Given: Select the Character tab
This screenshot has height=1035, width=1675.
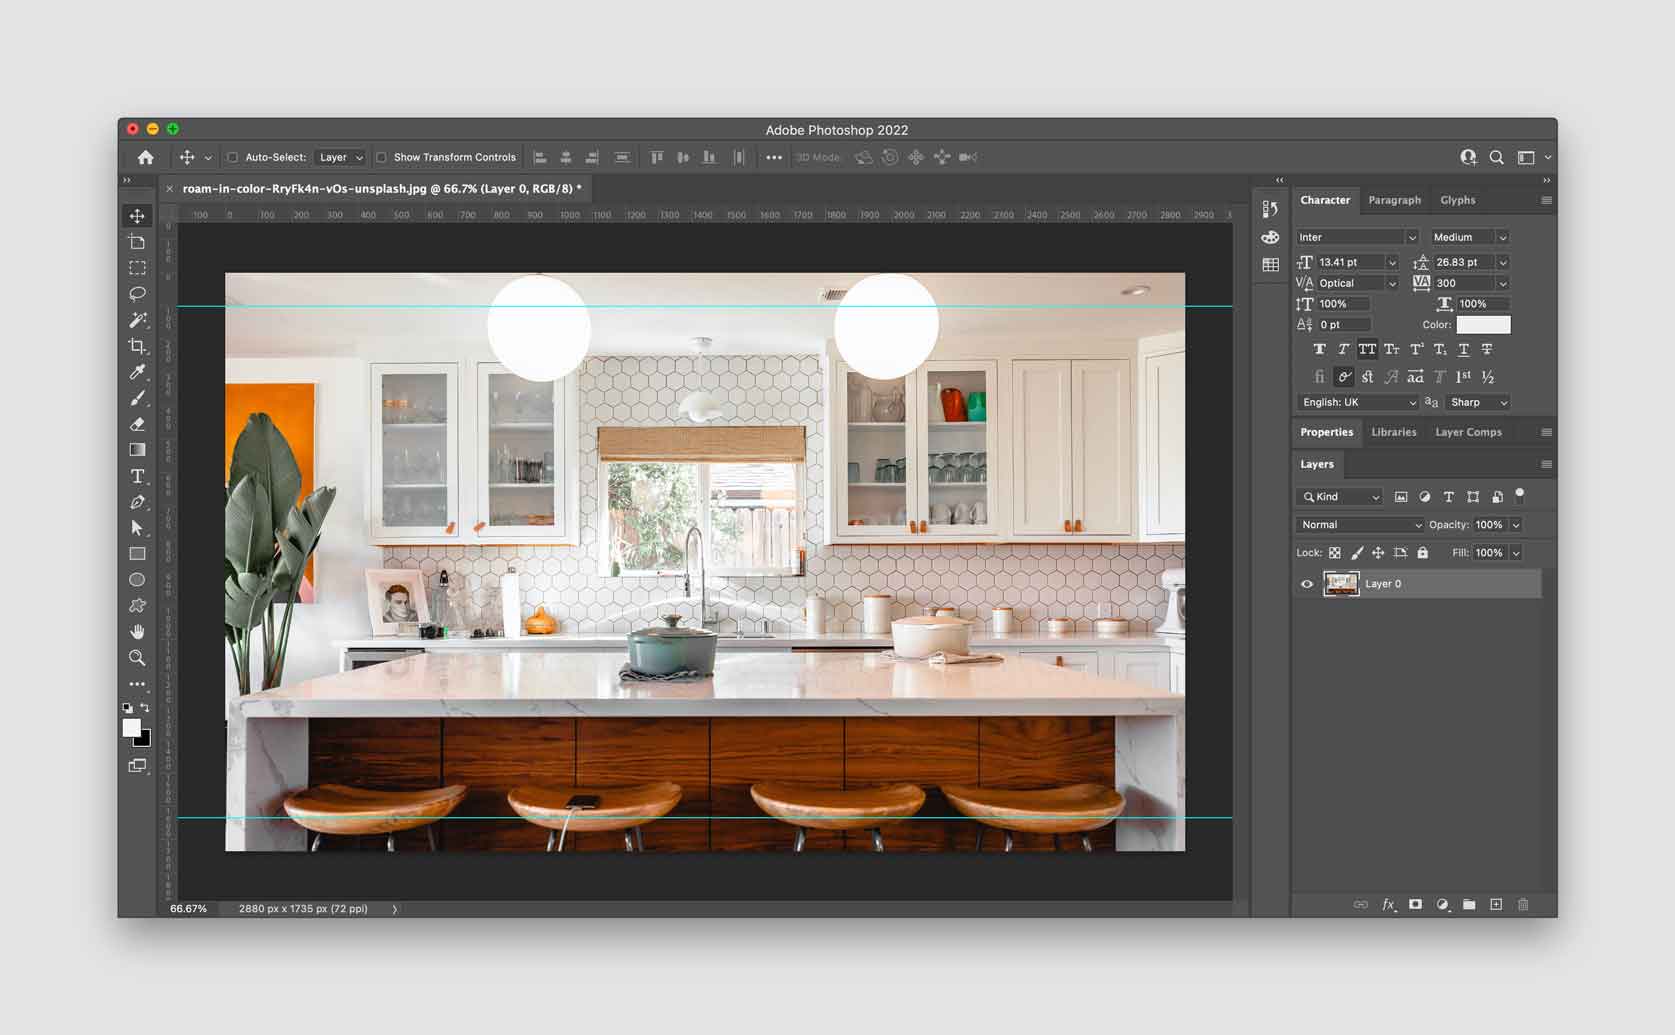Looking at the screenshot, I should coord(1325,200).
